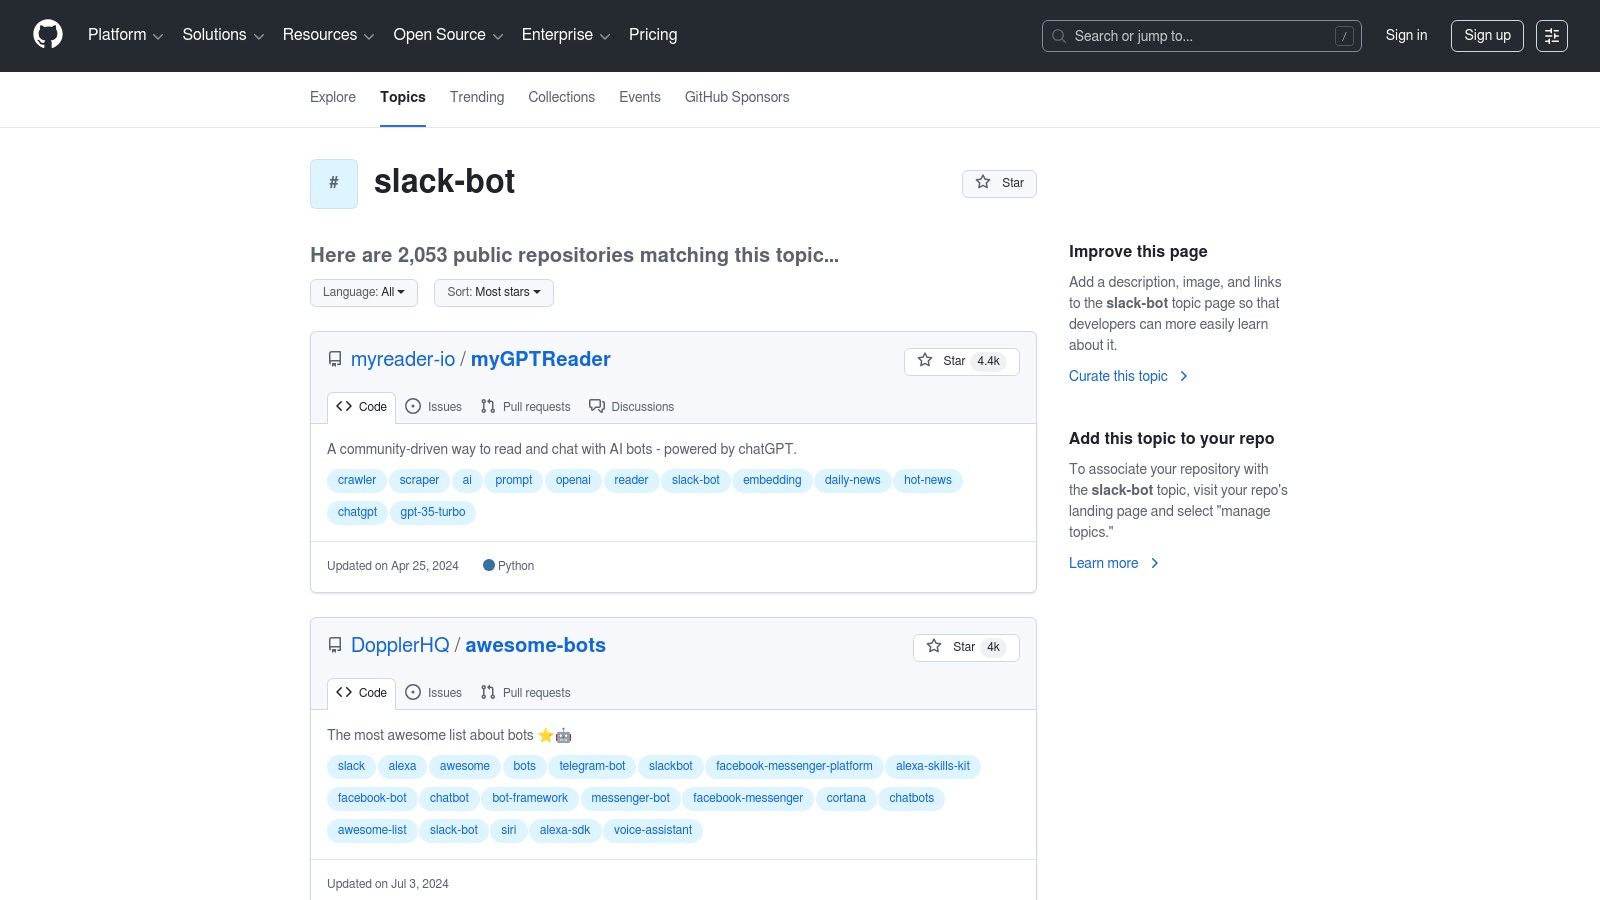Image resolution: width=1600 pixels, height=900 pixels.
Task: Switch to the Explore tab
Action: (333, 97)
